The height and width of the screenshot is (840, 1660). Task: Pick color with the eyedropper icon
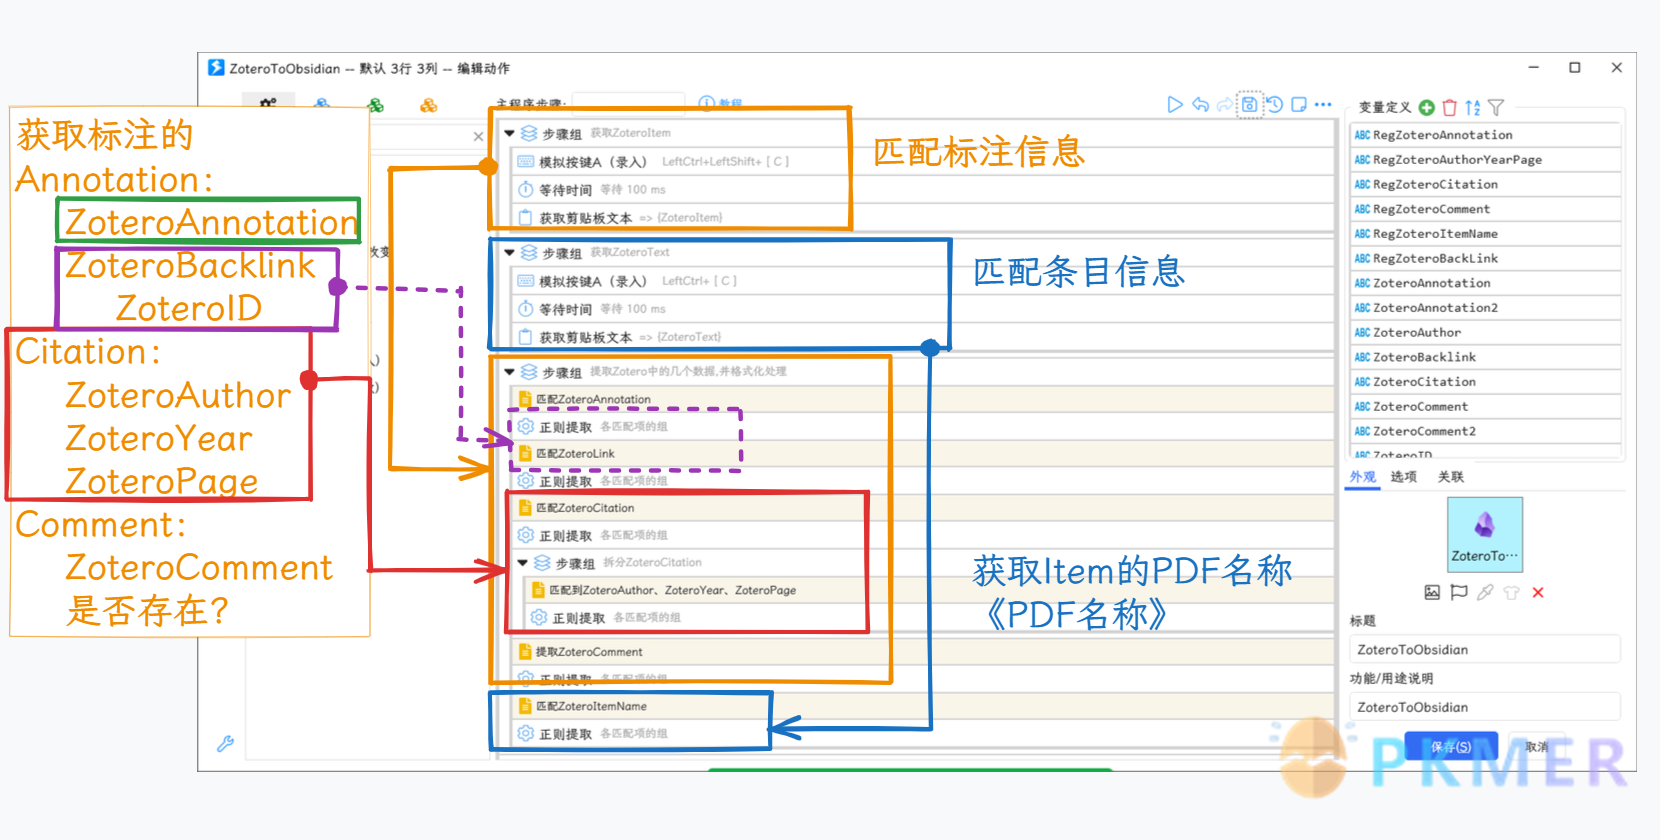(1485, 593)
